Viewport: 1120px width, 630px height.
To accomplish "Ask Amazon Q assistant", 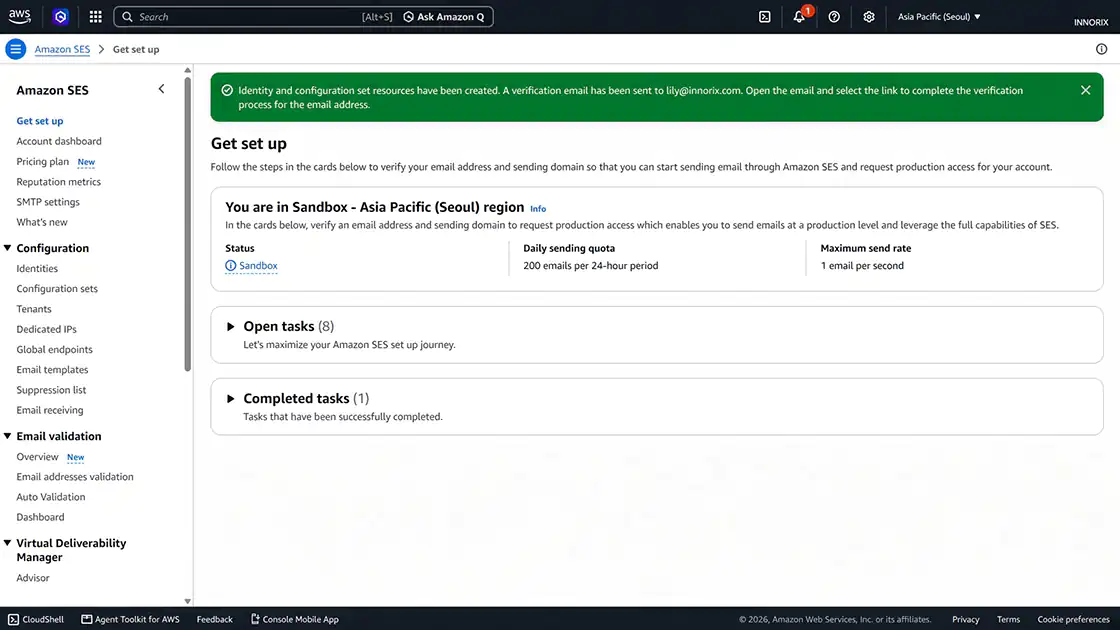I will pos(444,16).
